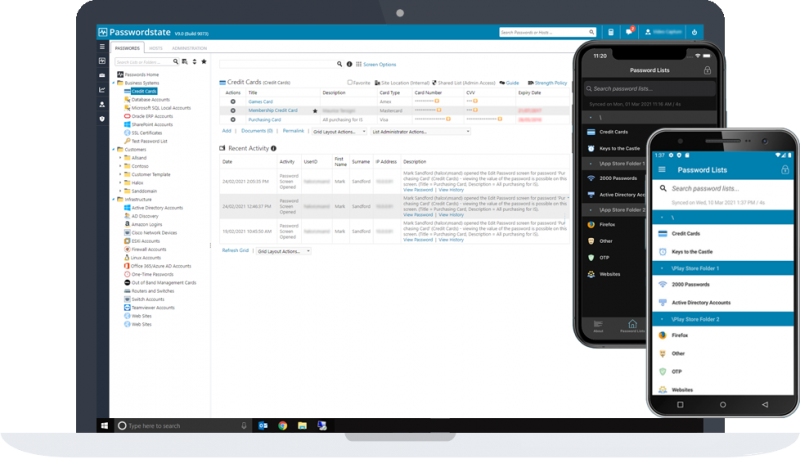Click the Strength Policy link

click(x=551, y=83)
